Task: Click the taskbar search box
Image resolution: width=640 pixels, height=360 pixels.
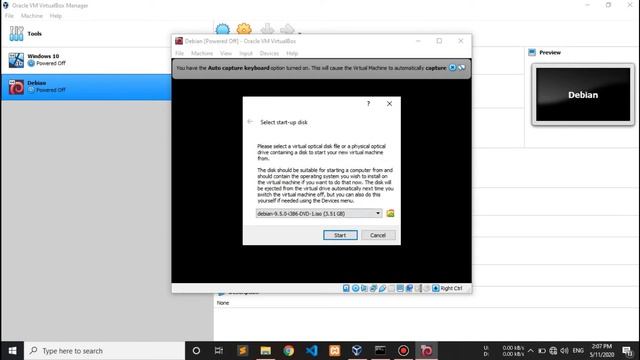Action: pyautogui.click(x=104, y=351)
